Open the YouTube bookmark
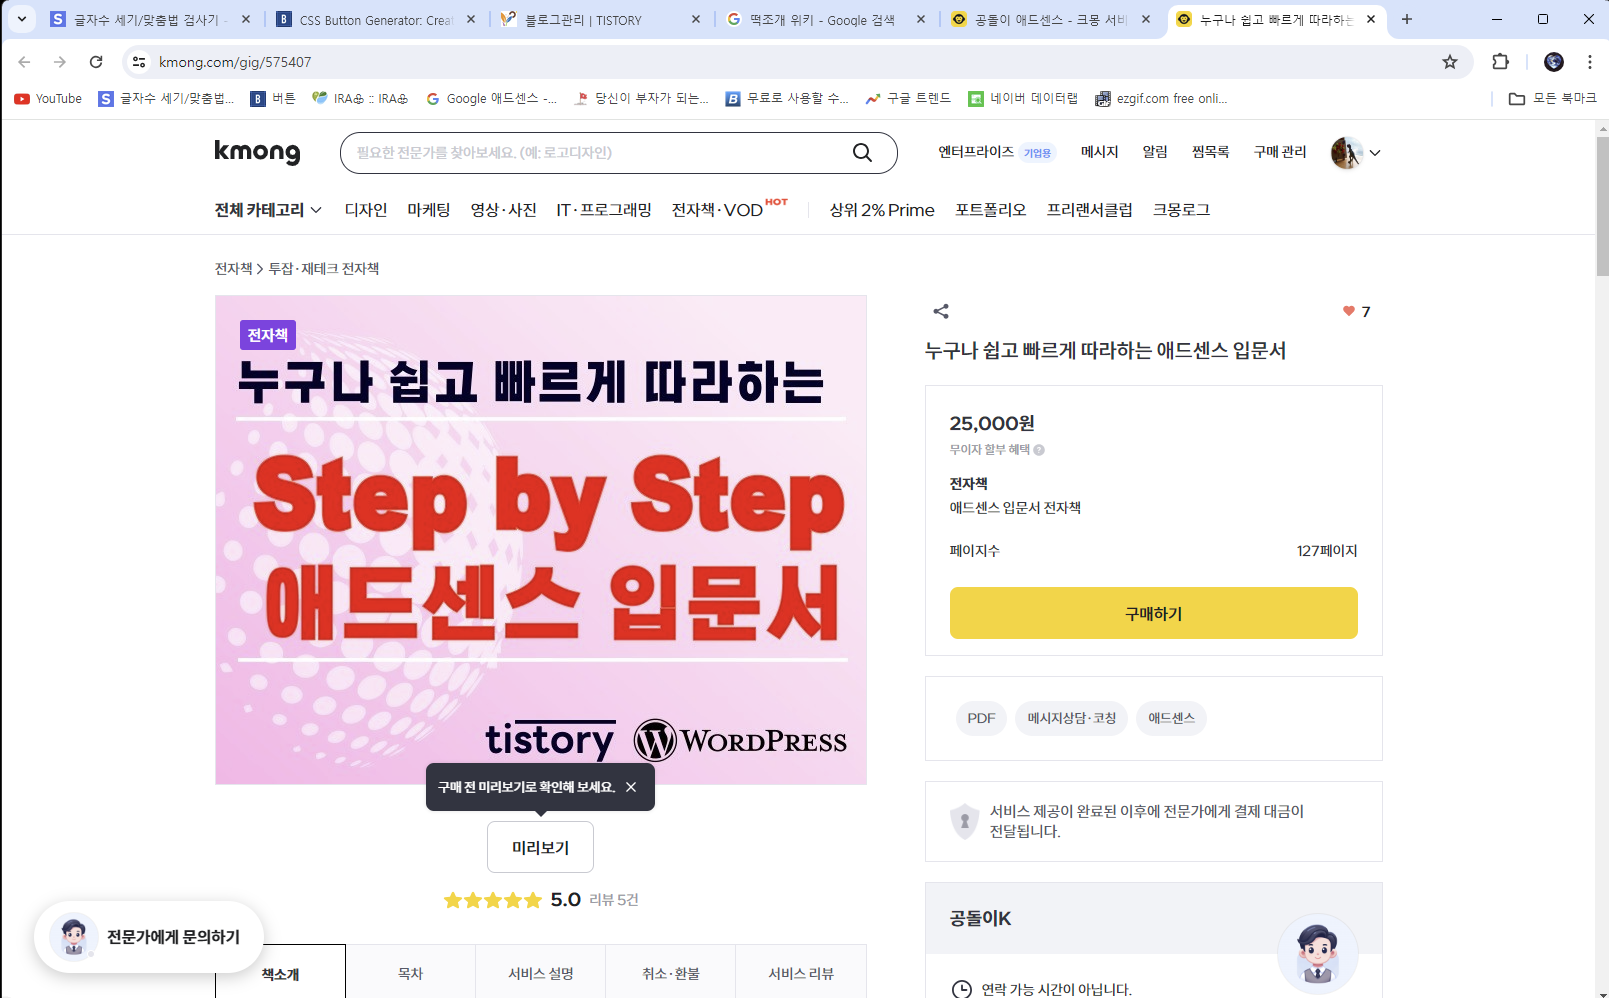This screenshot has width=1609, height=998. (x=48, y=98)
